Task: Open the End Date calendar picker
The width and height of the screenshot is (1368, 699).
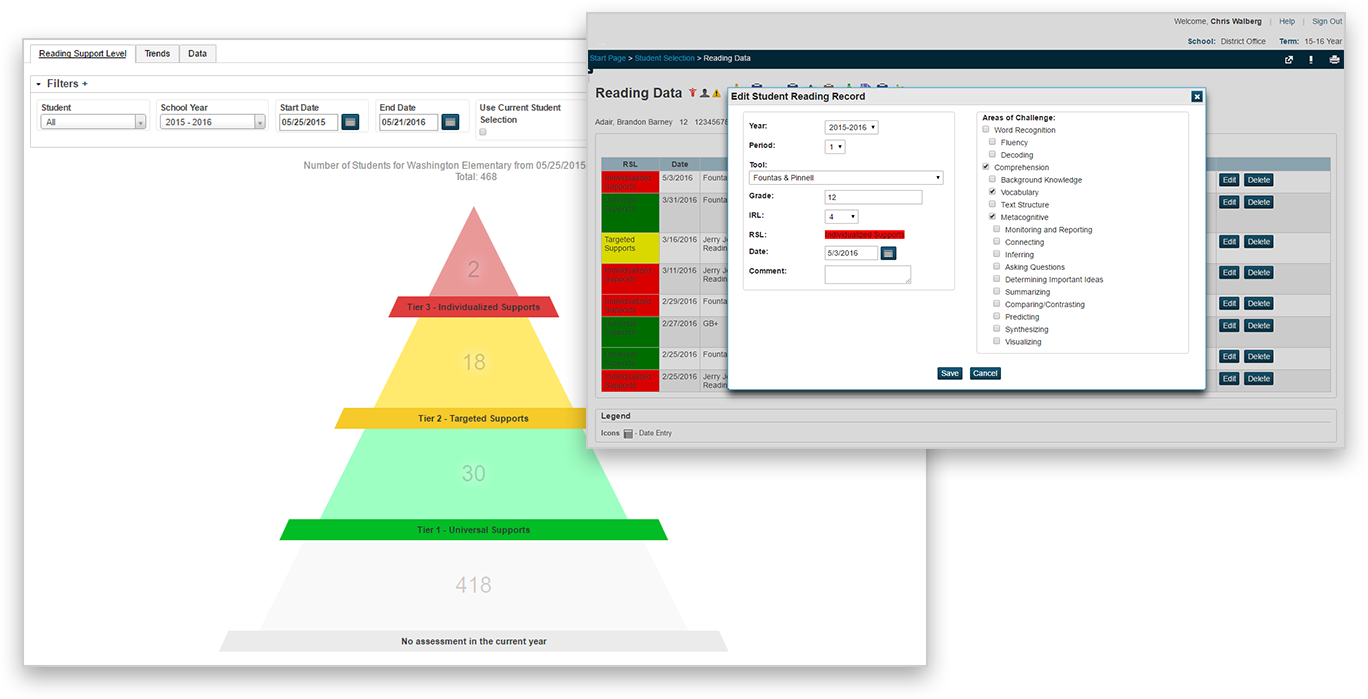Action: click(450, 122)
